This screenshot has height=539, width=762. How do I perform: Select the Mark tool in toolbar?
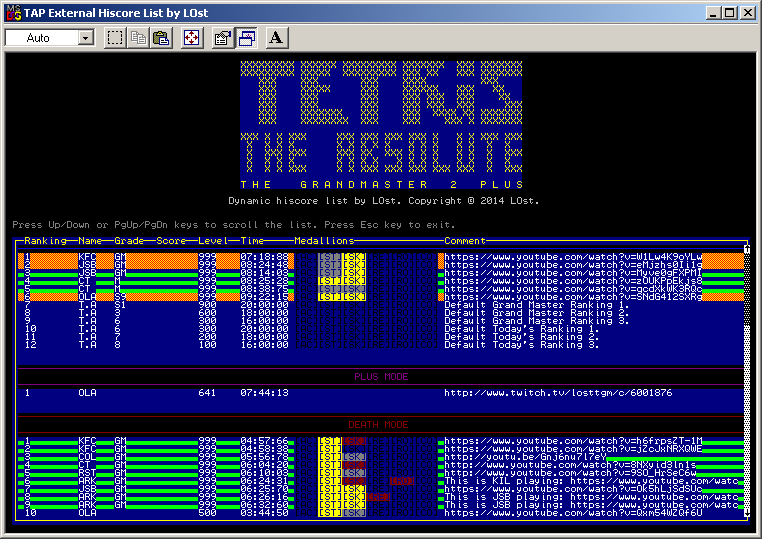pyautogui.click(x=115, y=38)
